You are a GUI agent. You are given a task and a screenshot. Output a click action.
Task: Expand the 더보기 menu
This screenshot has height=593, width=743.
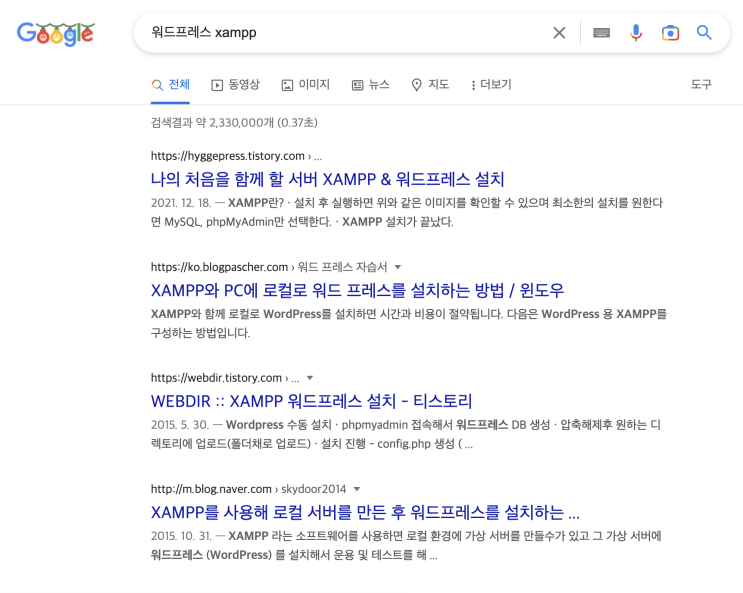pyautogui.click(x=491, y=85)
